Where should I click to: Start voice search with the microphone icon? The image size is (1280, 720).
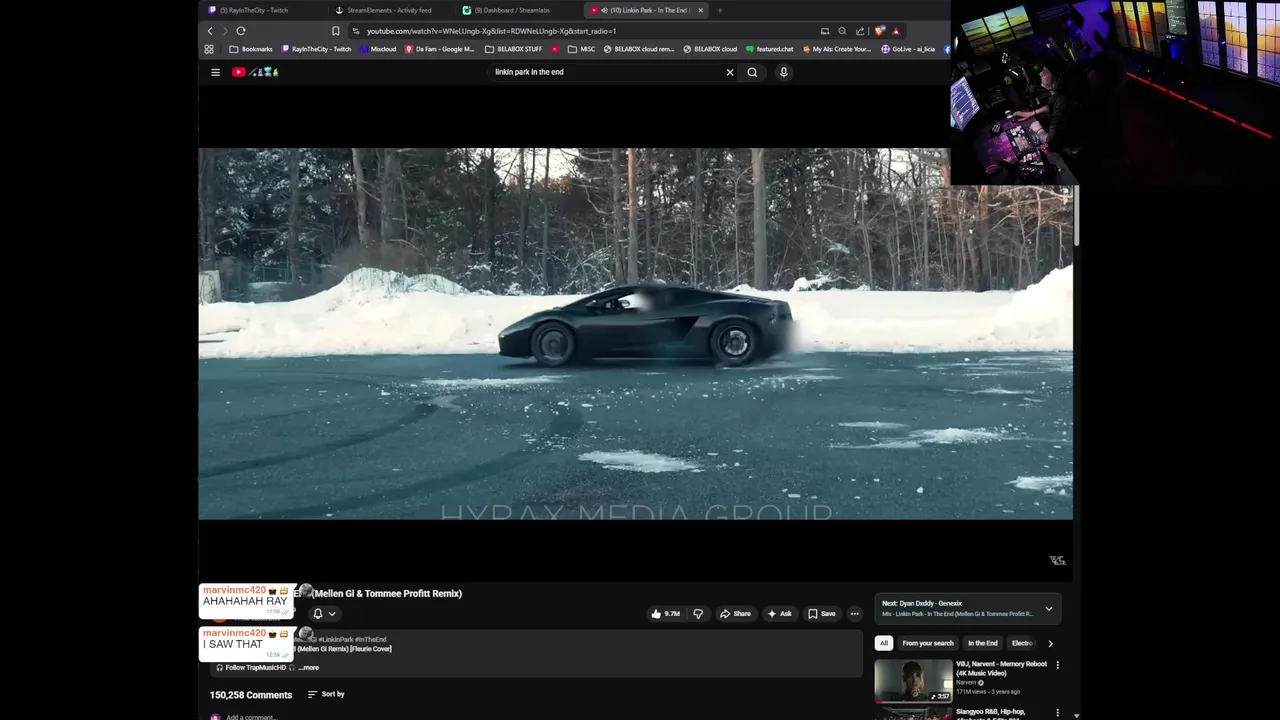tap(784, 72)
